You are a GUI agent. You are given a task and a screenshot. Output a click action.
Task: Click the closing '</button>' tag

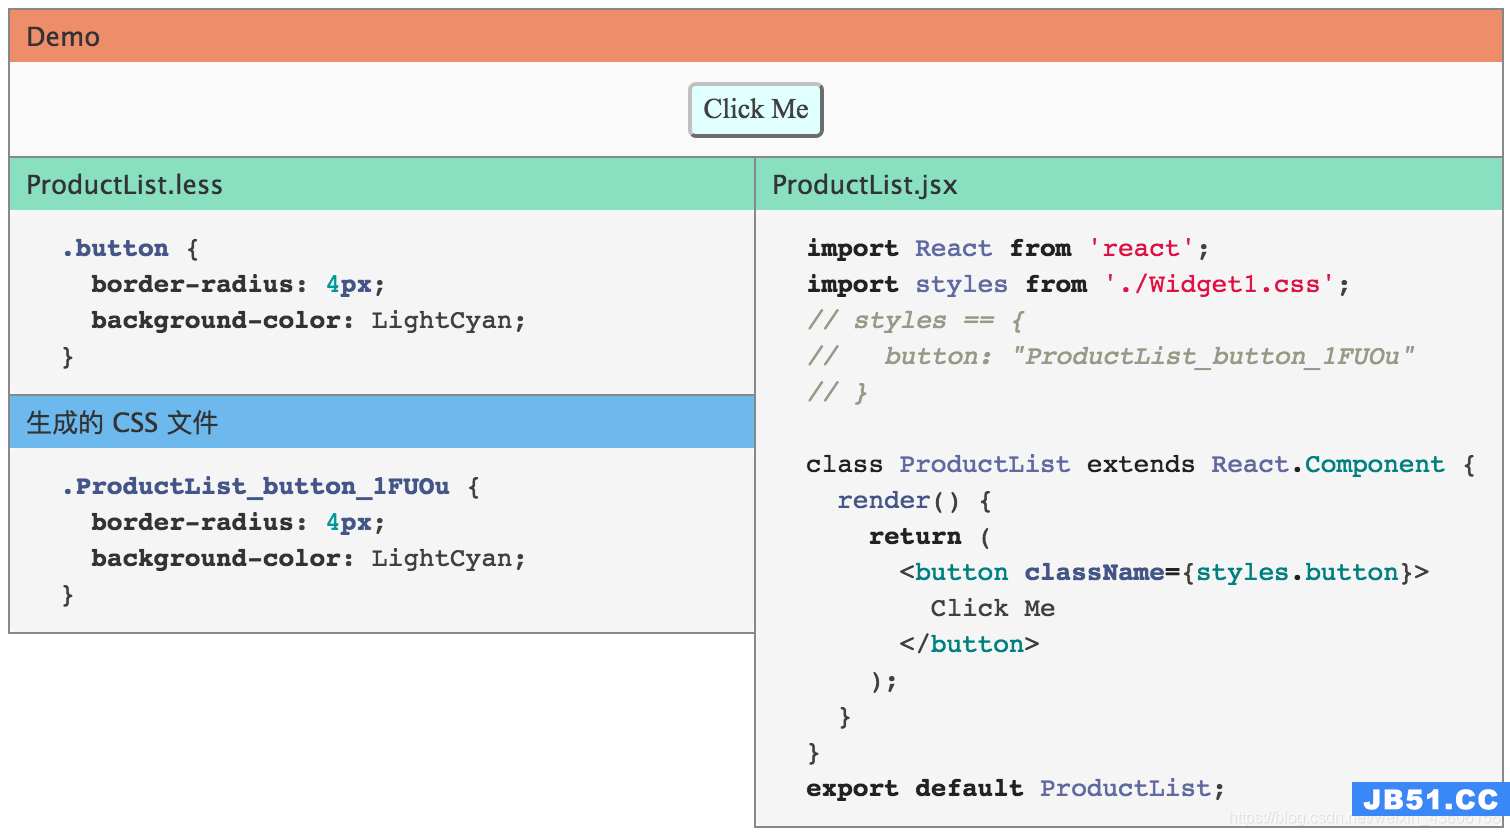[969, 644]
